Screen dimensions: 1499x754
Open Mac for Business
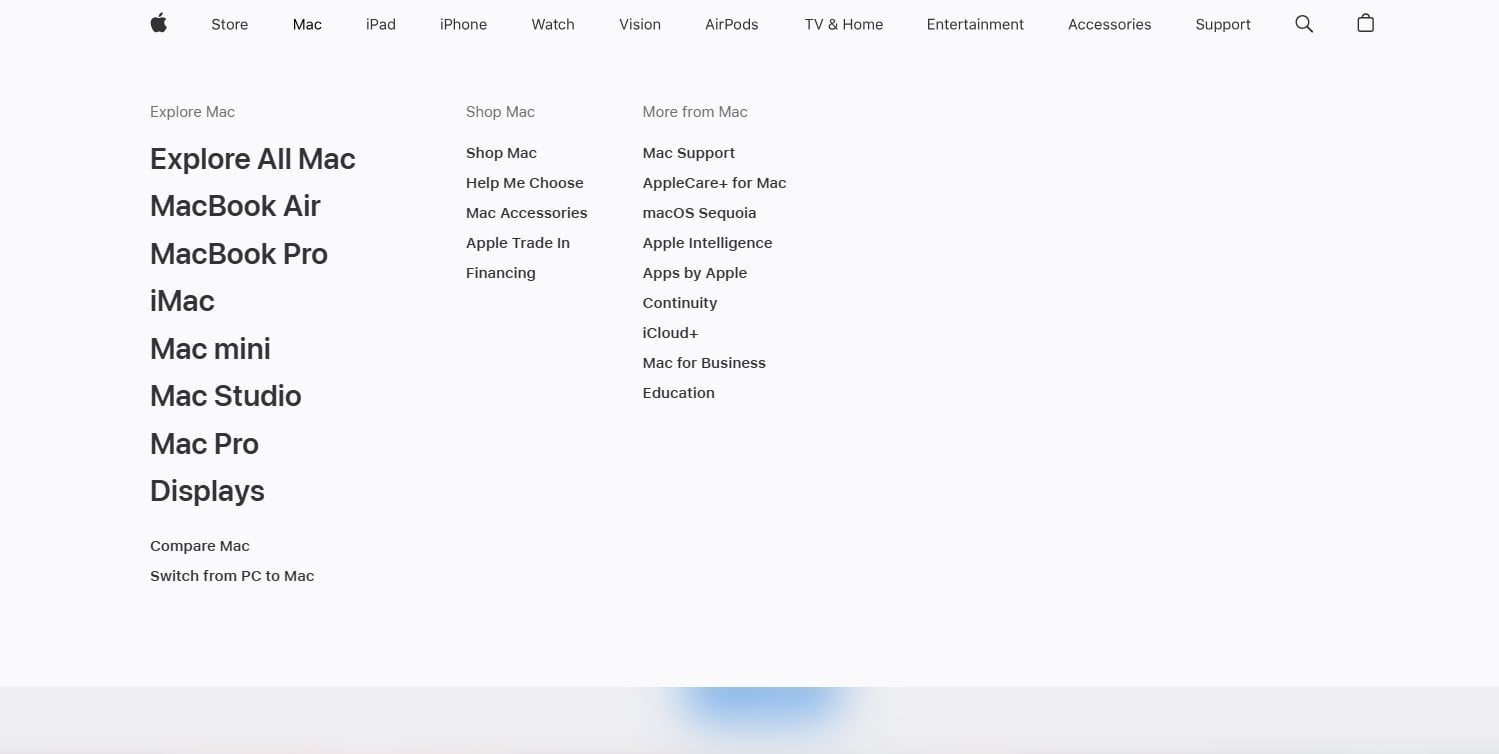pos(704,363)
